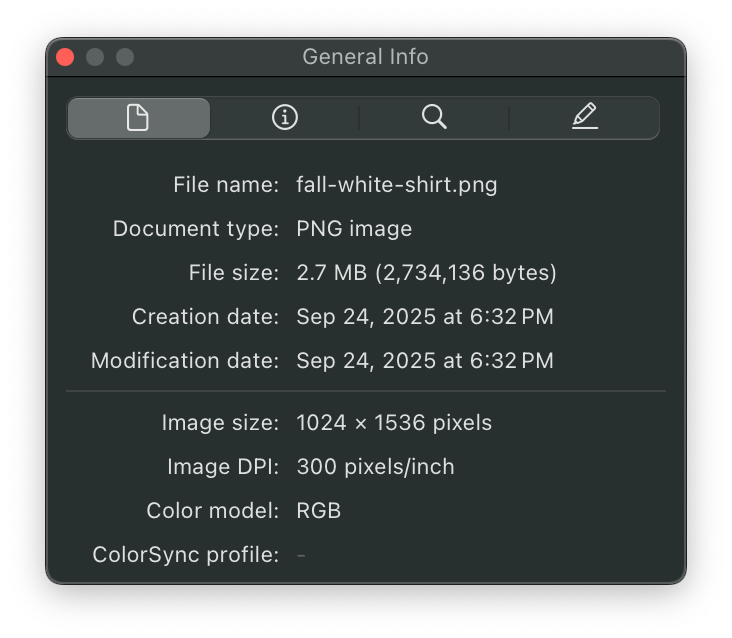Click the Creation date value
This screenshot has width=732, height=638.
pyautogui.click(x=424, y=317)
